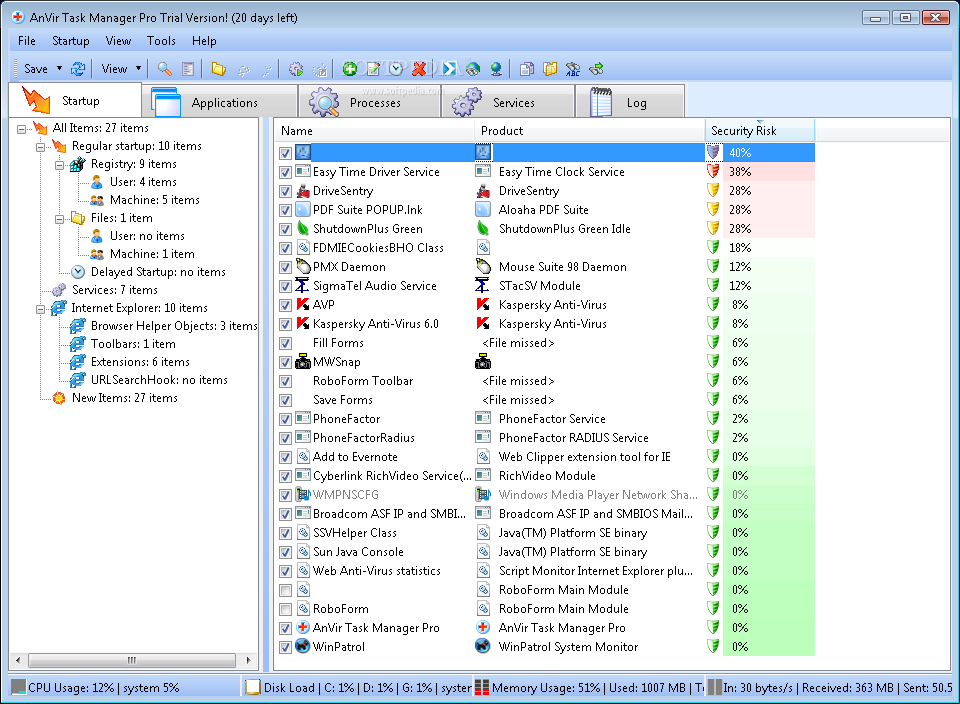Viewport: 960px width, 704px height.
Task: Click the red X delete toolbar icon
Action: click(x=419, y=69)
